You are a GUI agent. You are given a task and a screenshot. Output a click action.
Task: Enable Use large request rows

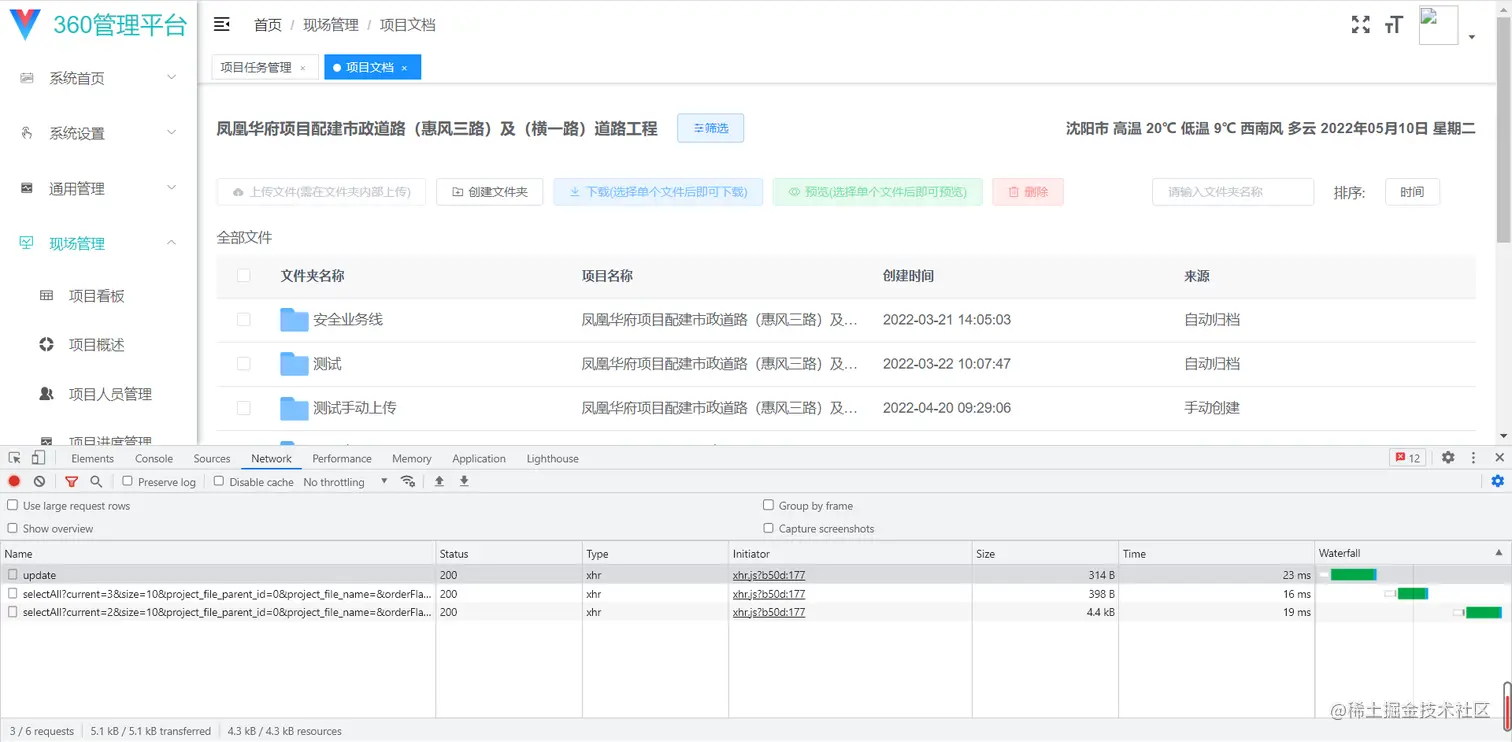tap(13, 506)
